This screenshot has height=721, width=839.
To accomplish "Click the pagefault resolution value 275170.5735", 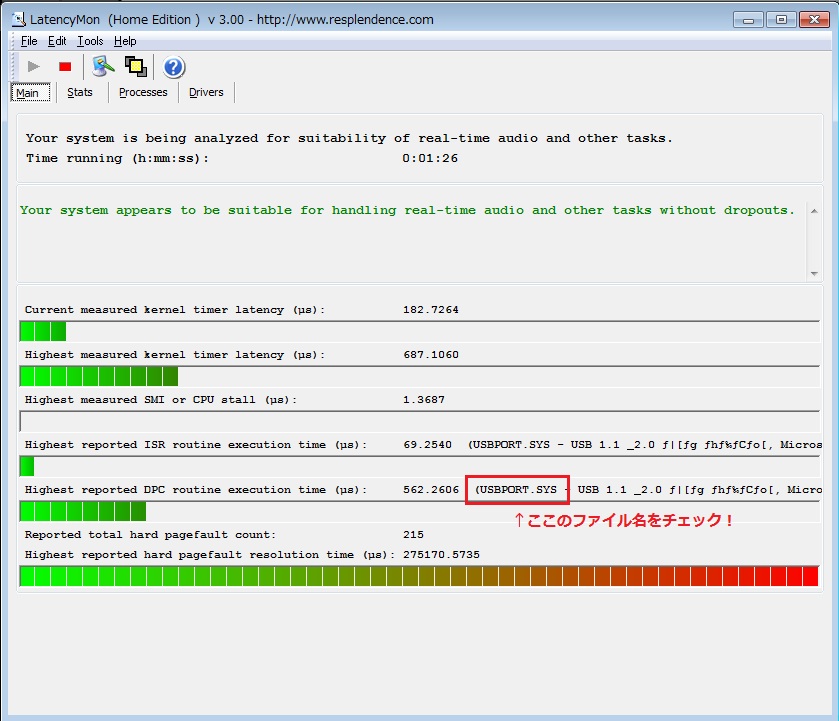I will [441, 555].
